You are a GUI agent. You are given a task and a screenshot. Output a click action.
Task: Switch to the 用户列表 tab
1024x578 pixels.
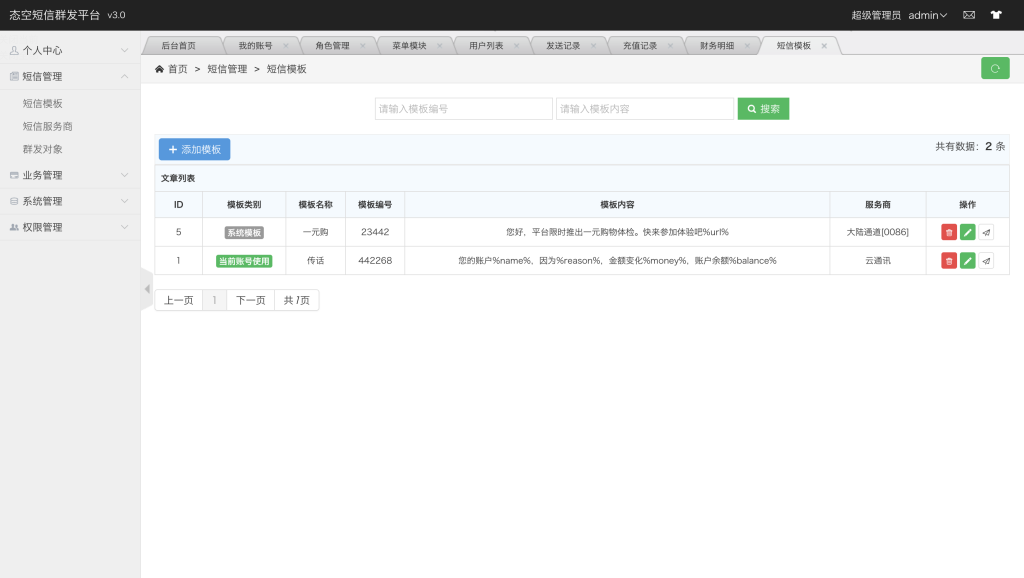[488, 44]
